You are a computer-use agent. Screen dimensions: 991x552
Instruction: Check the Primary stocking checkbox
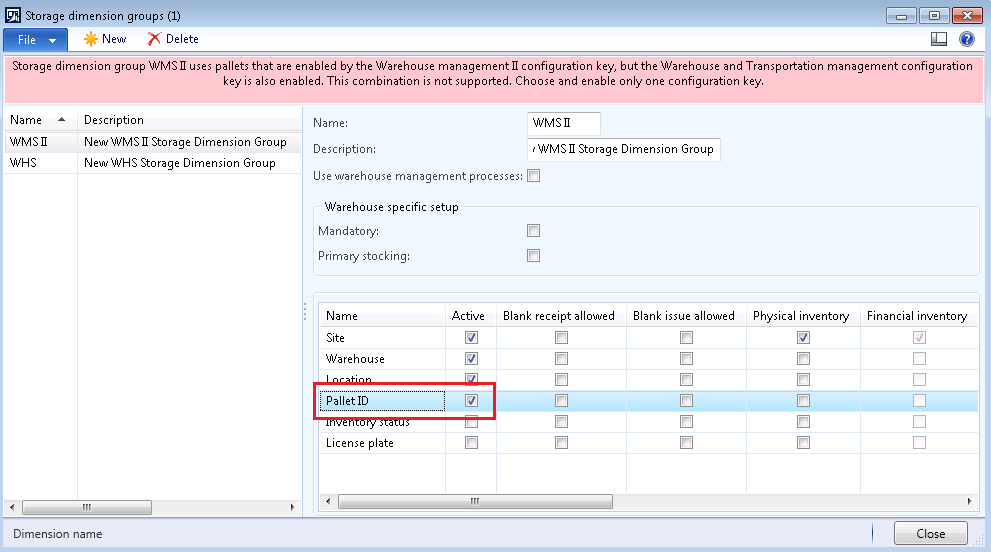tap(534, 256)
